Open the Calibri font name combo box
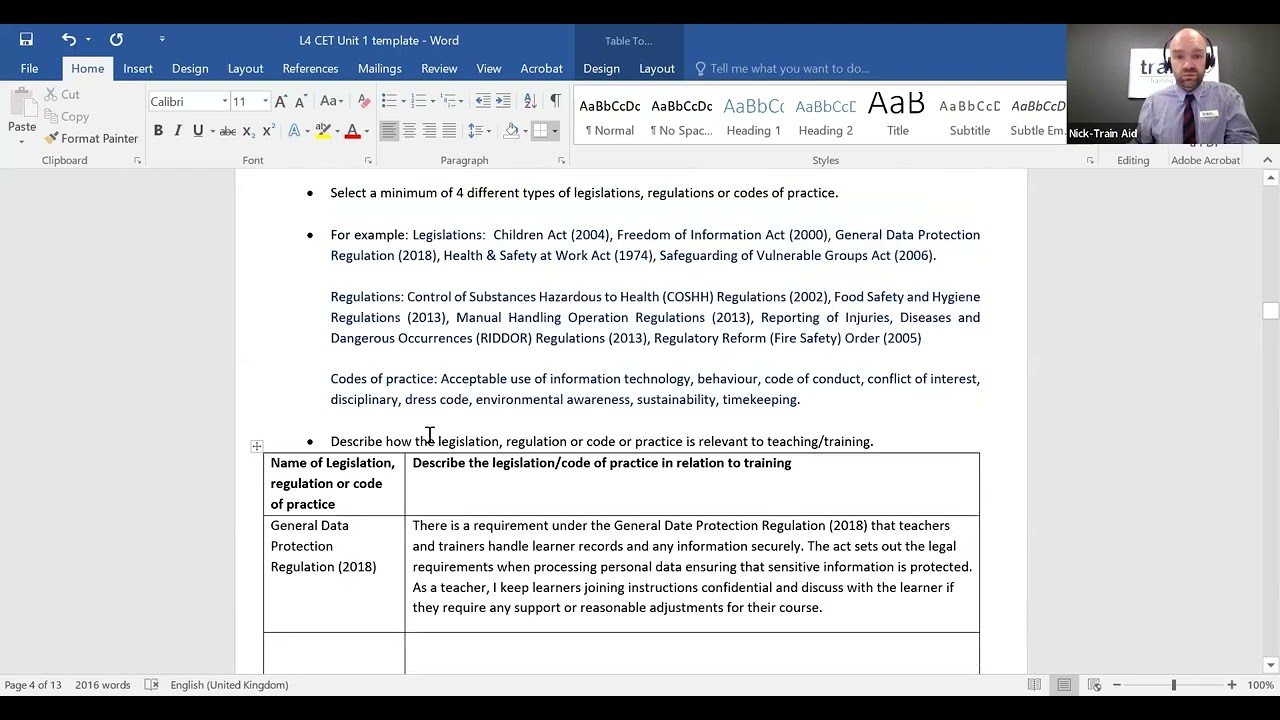Image resolution: width=1280 pixels, height=720 pixels. pos(189,101)
